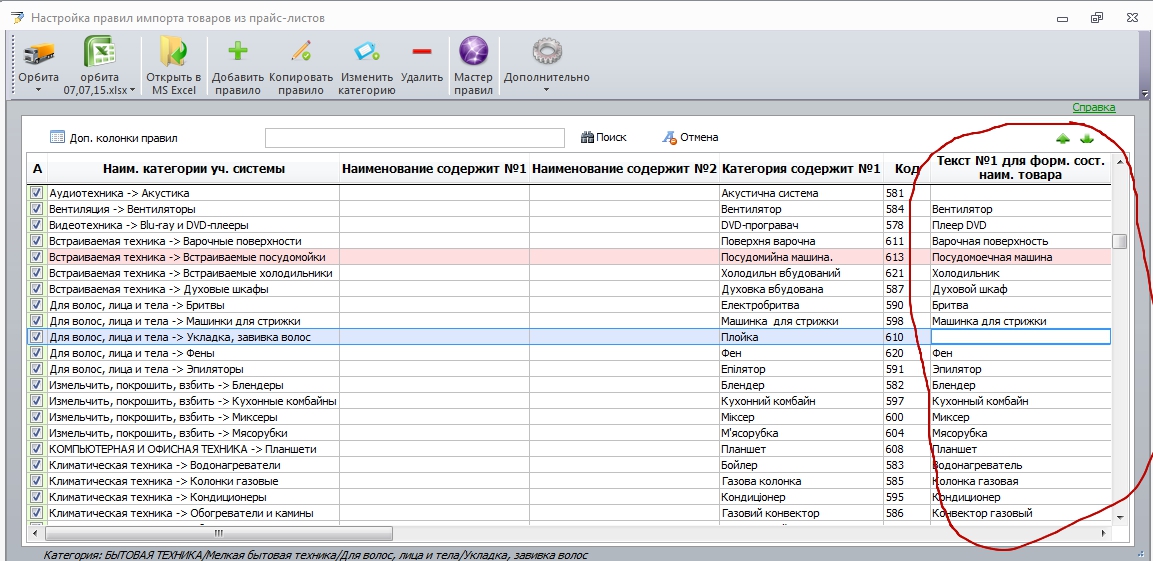Image resolution: width=1153 pixels, height=561 pixels.
Task: Open toolbar overflow options arrow
Action: 1144,93
